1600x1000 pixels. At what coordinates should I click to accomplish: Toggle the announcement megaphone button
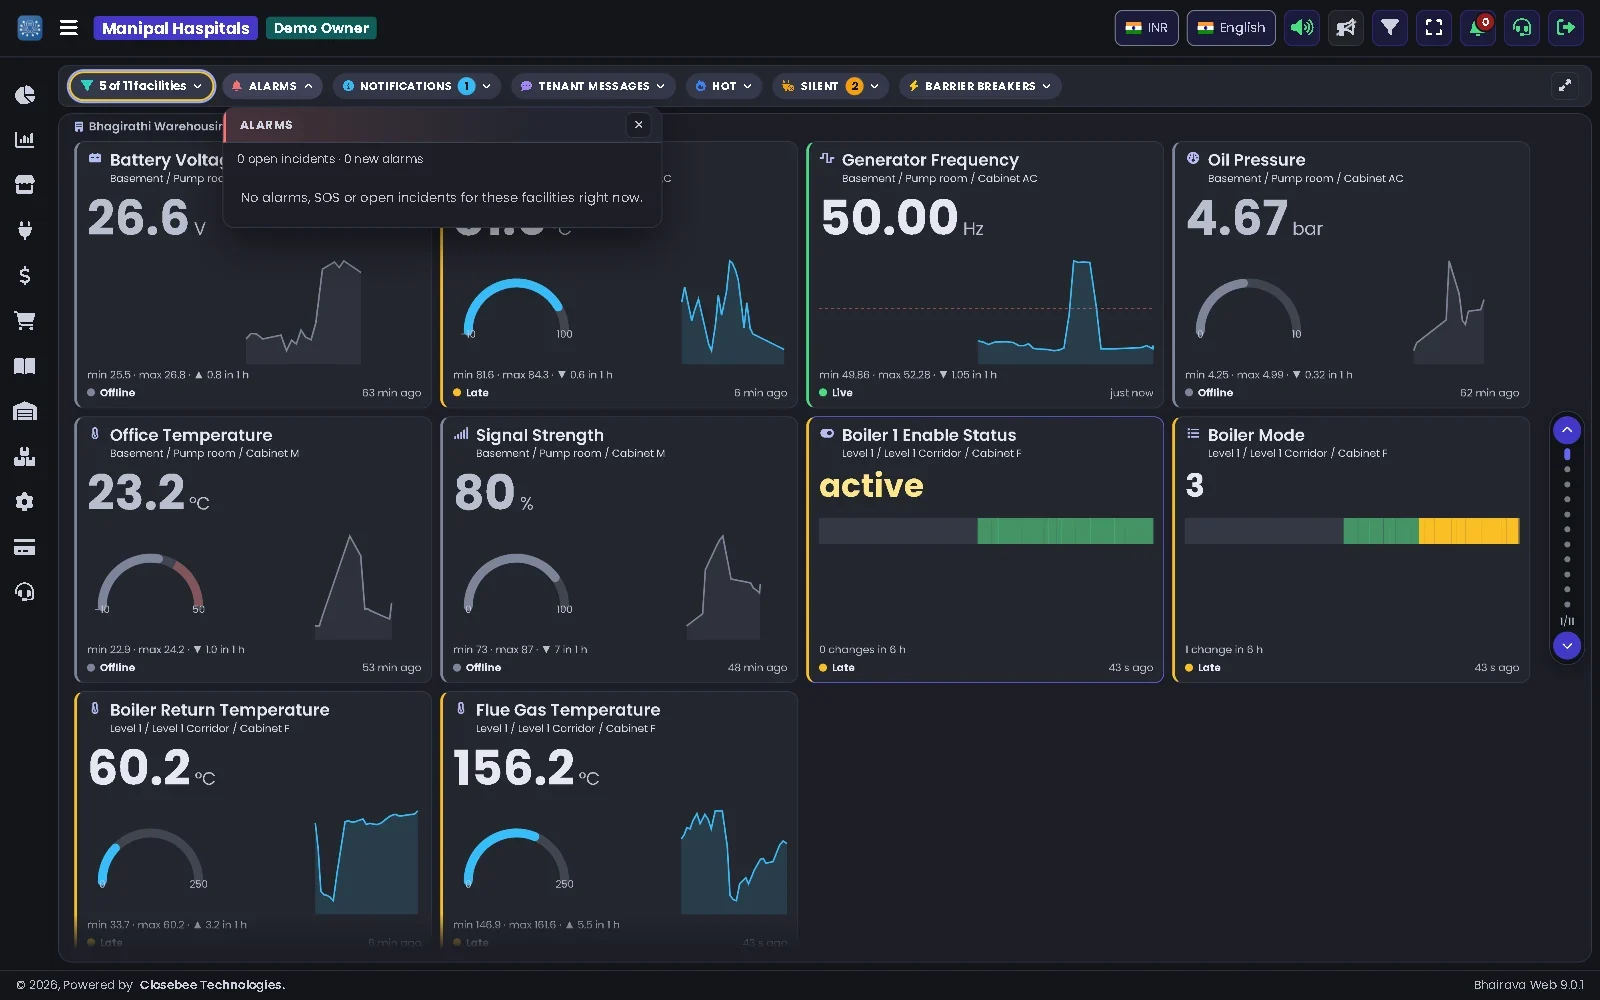pos(1346,28)
